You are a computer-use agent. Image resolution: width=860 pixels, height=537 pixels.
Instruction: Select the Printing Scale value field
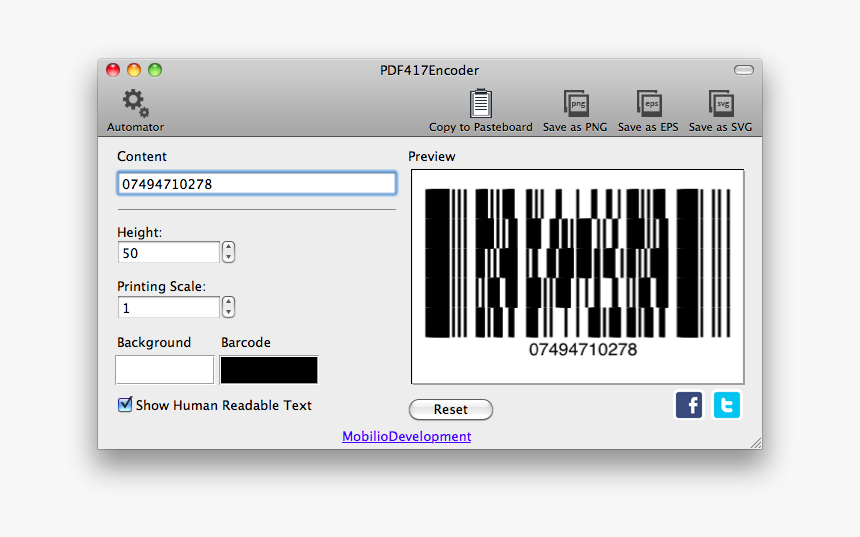pyautogui.click(x=169, y=308)
